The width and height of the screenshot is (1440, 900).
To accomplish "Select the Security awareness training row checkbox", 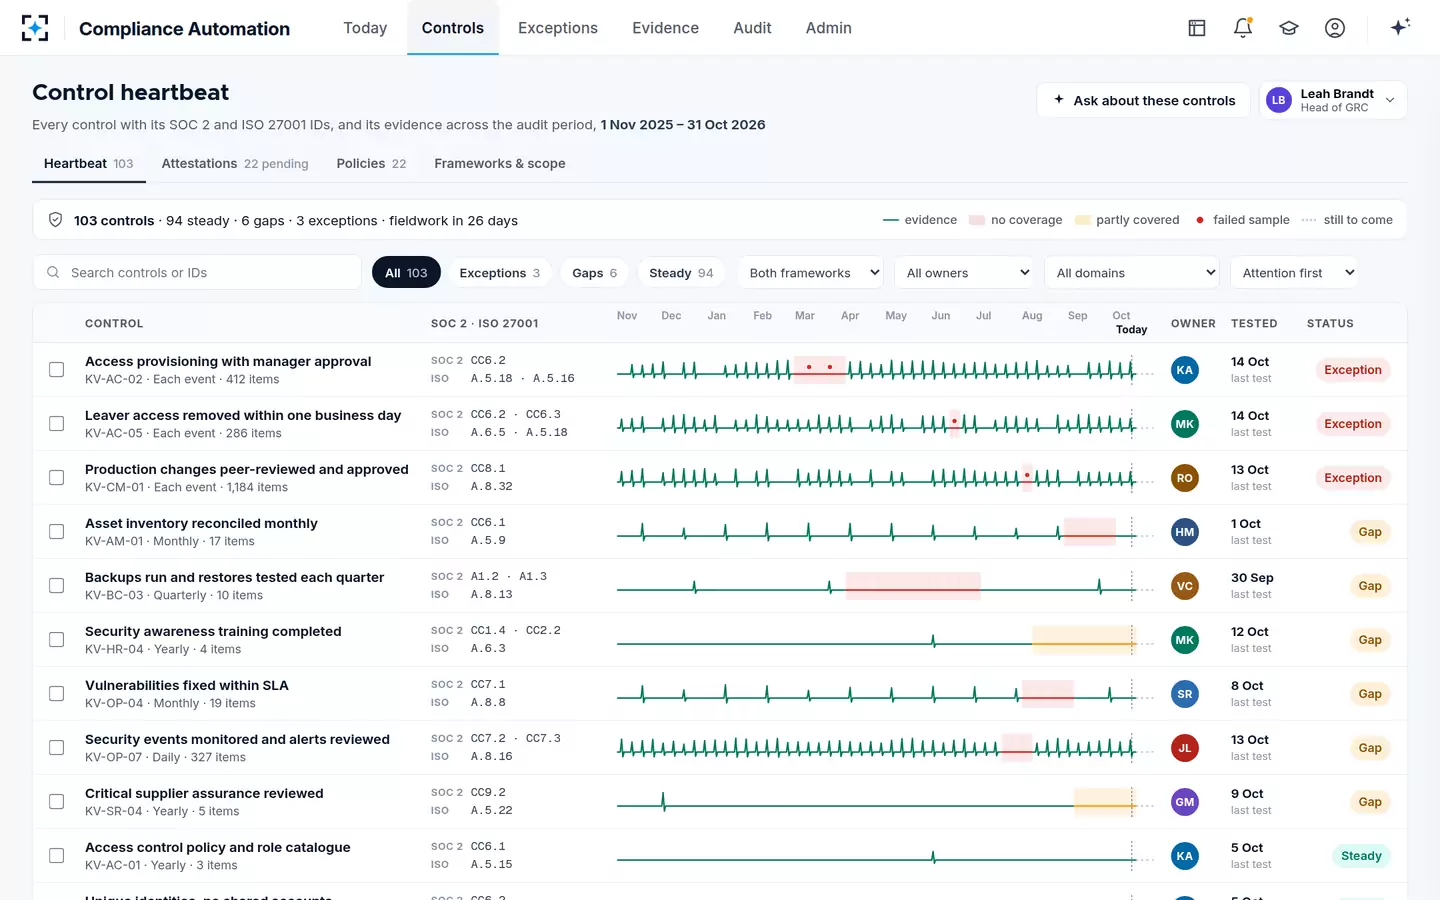I will tap(57, 640).
